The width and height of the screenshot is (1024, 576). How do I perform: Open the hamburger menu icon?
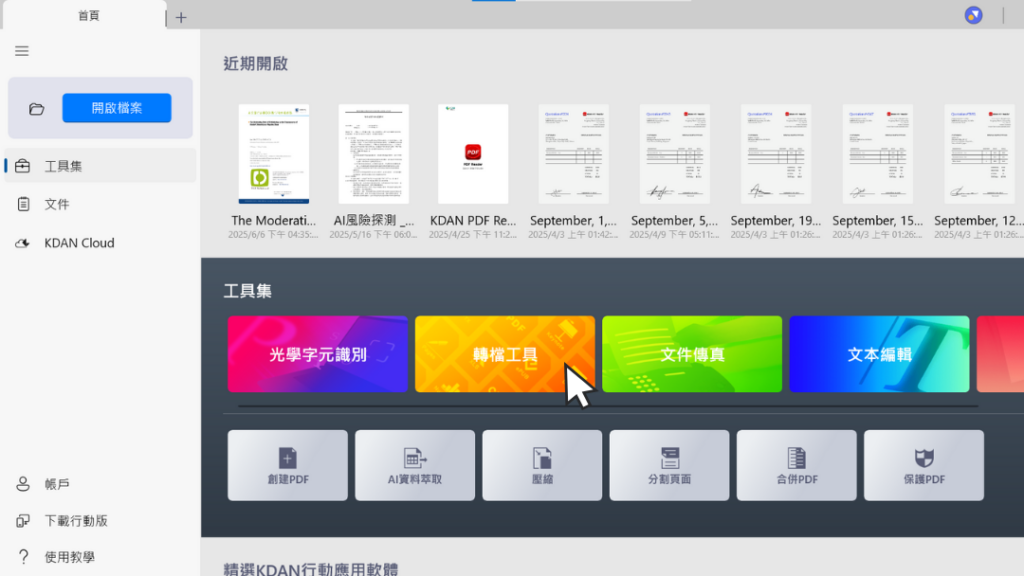coord(22,51)
